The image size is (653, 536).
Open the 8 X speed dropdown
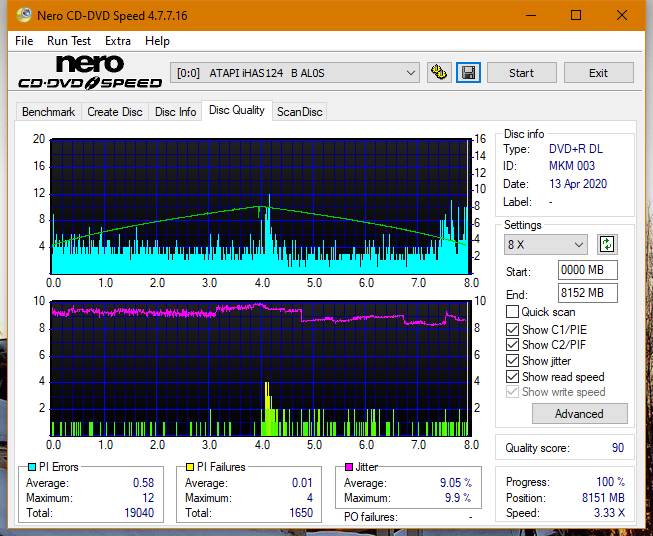(546, 244)
